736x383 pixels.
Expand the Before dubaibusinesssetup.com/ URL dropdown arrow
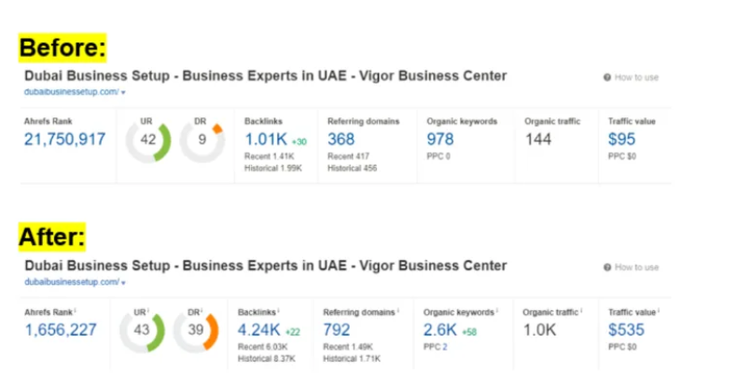[123, 92]
